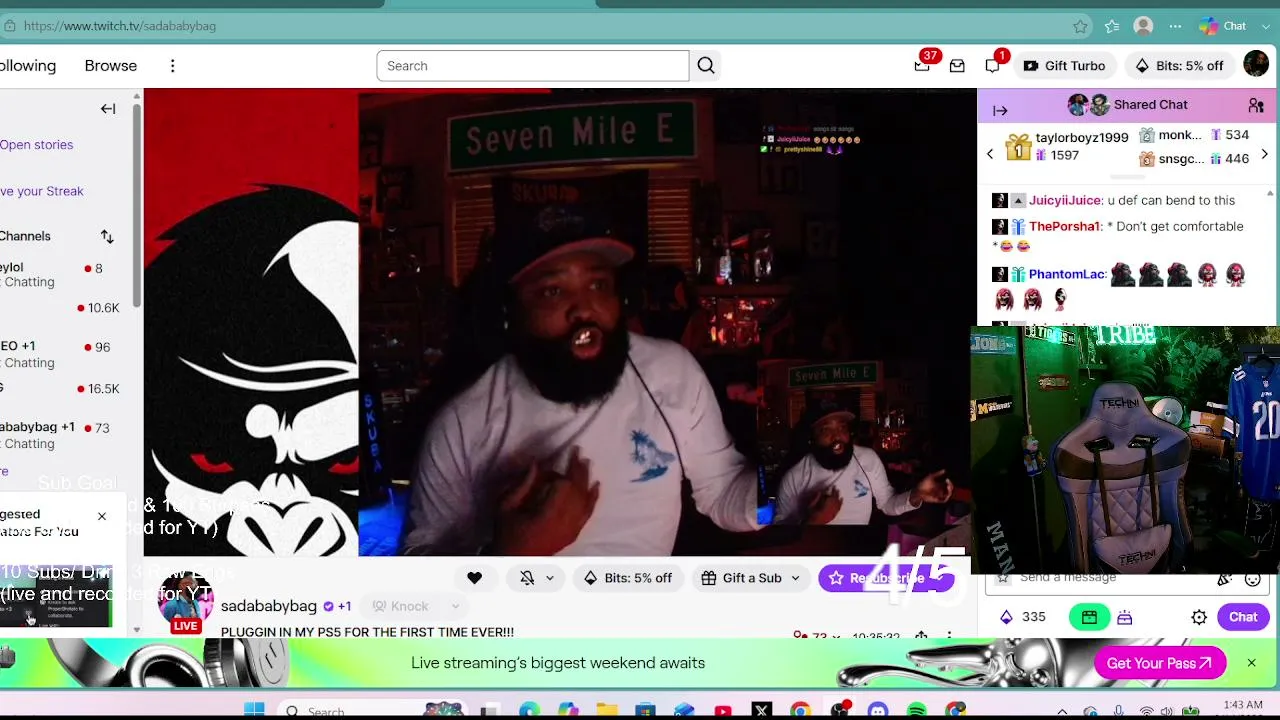
Task: Open the X app on the taskbar
Action: 762,711
